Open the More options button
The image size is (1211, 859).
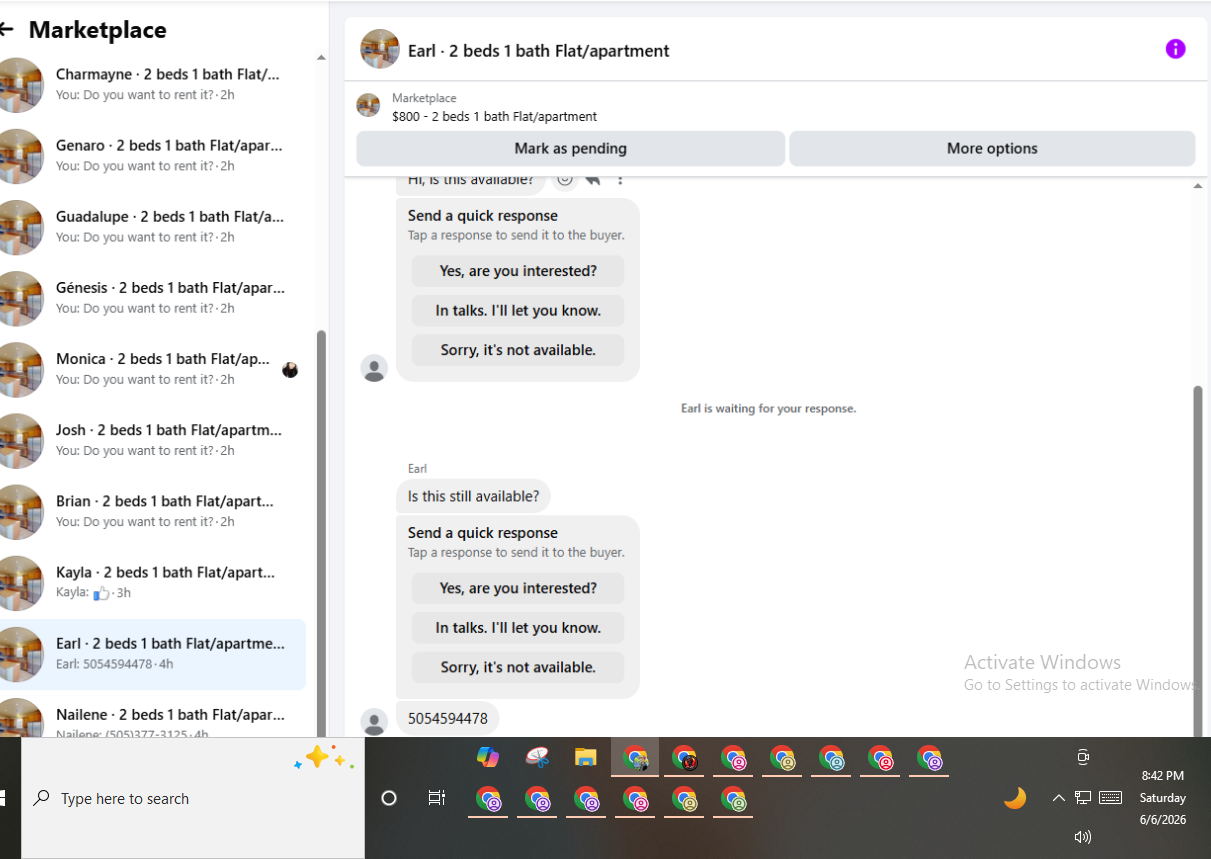tap(992, 148)
